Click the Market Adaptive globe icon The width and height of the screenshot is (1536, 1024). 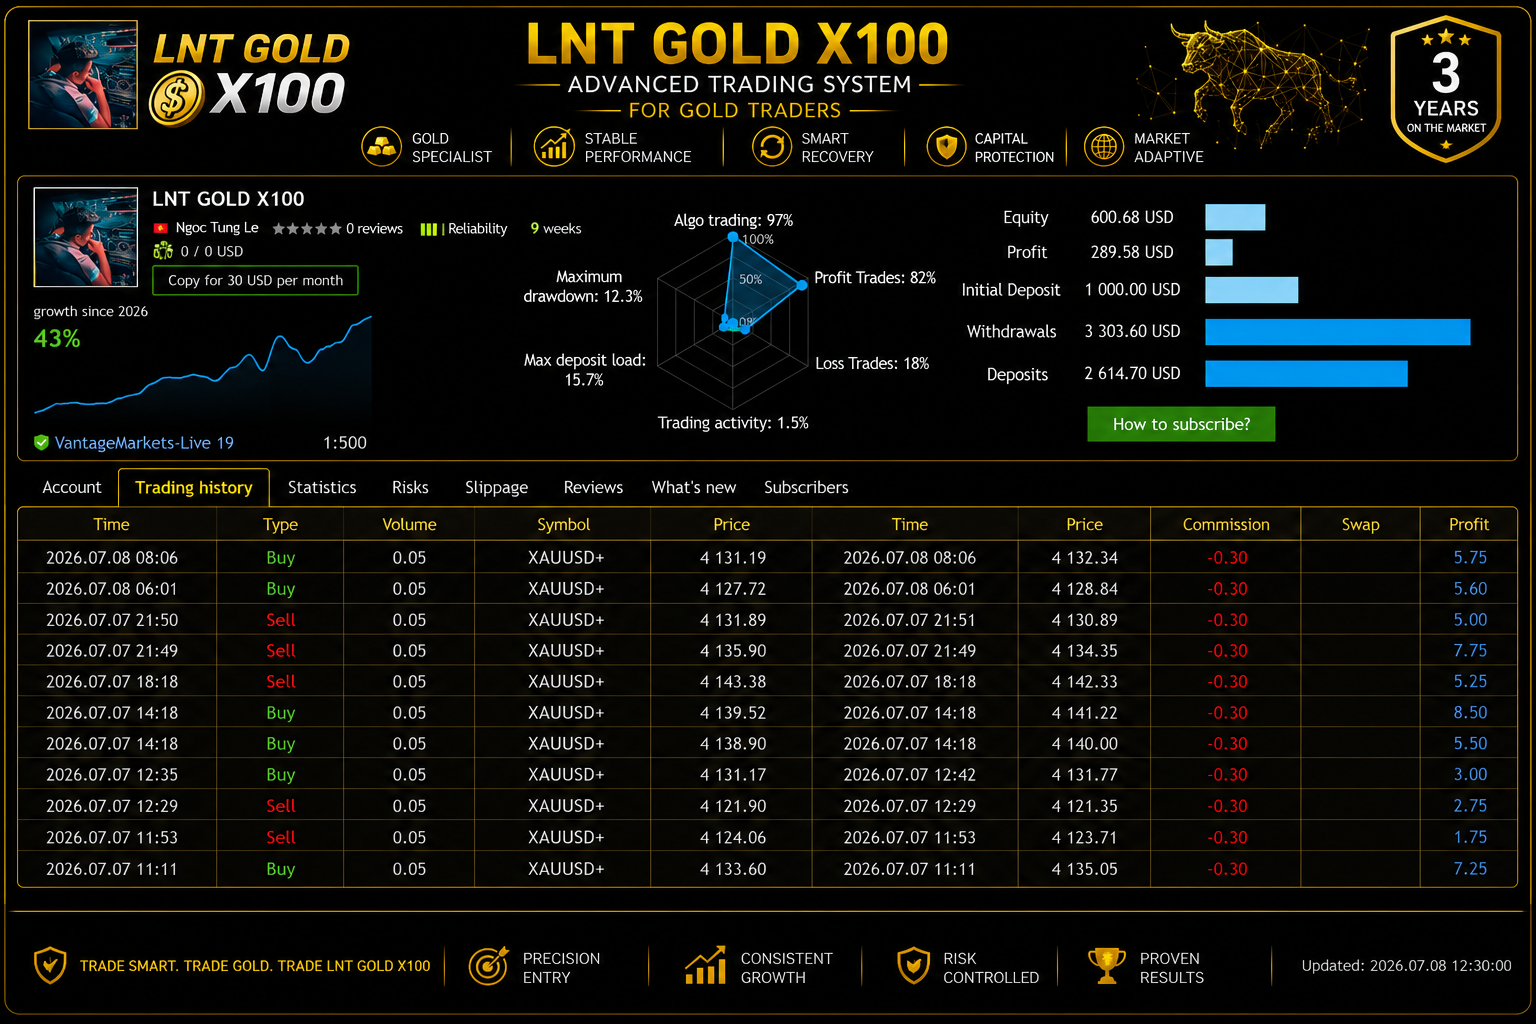click(1104, 146)
